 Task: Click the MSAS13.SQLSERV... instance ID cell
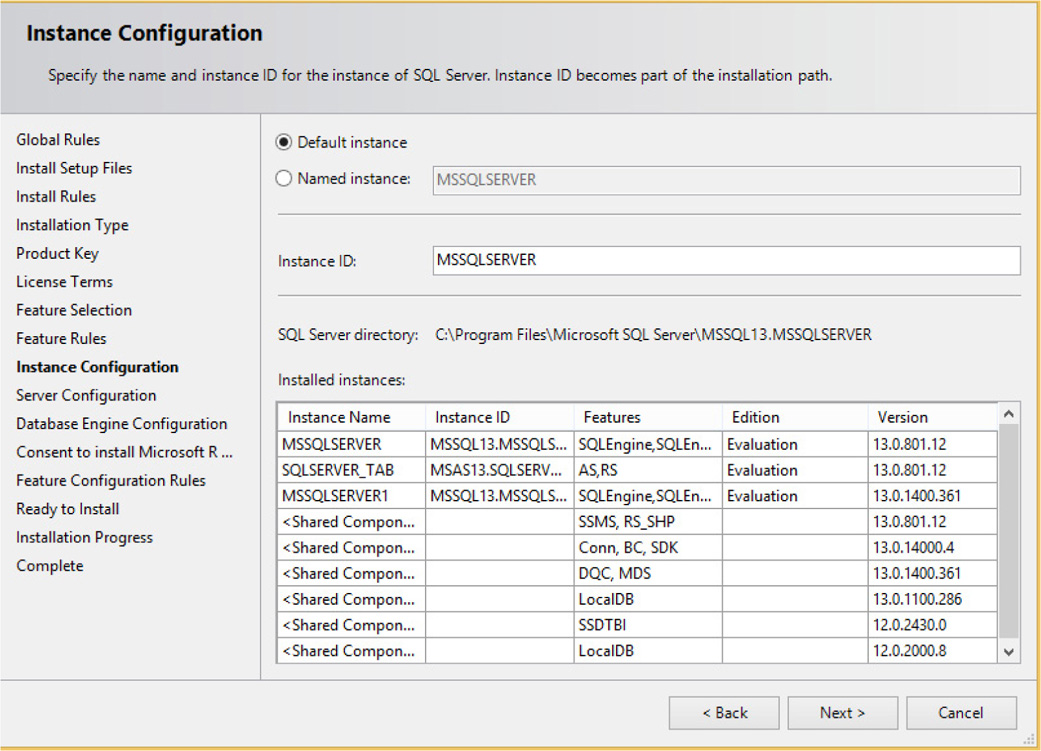(x=499, y=470)
